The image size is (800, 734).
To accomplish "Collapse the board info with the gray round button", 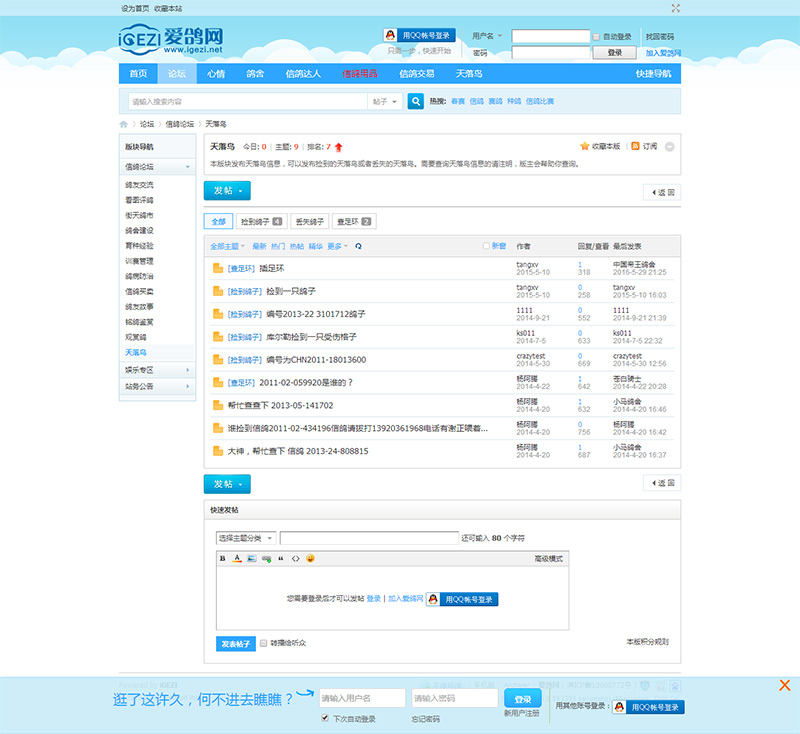I will click(670, 147).
